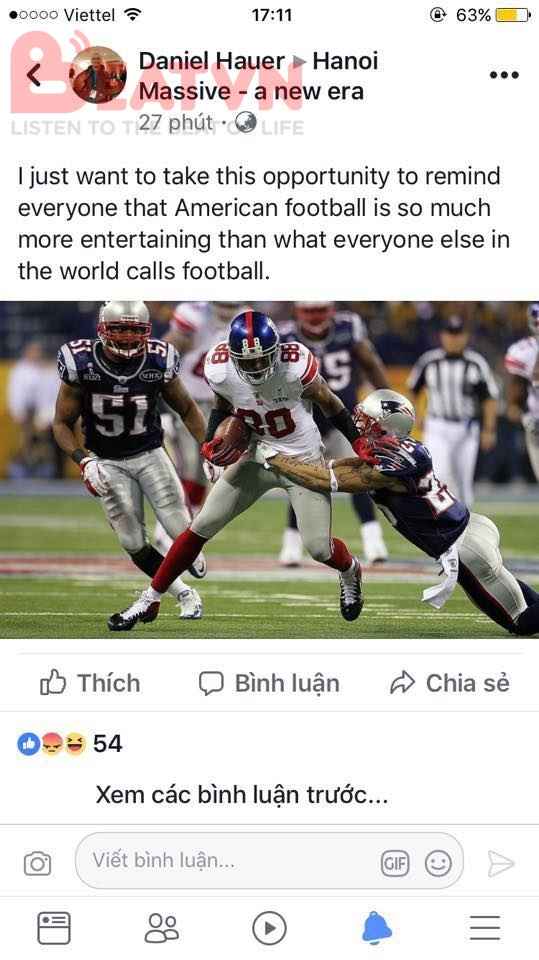Open the three-dot post options menu
Screen dimensions: 539x960
(504, 75)
